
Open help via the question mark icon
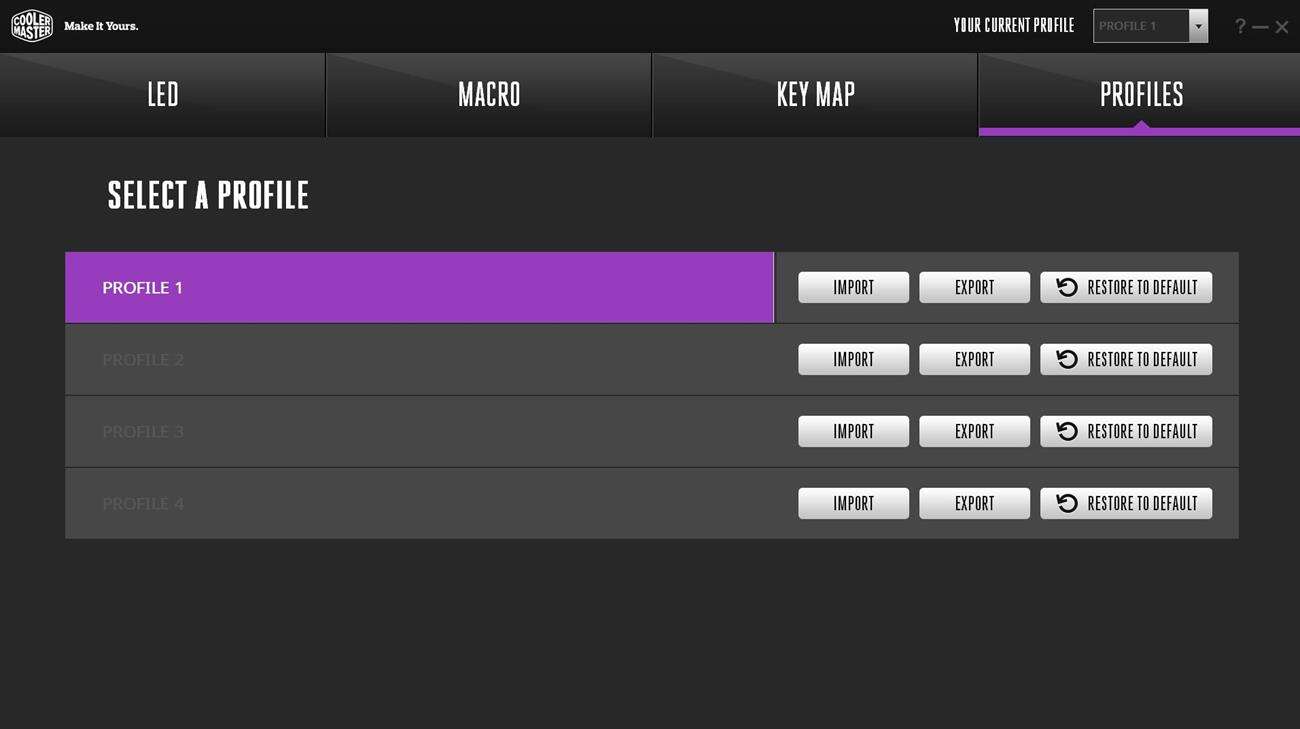[x=1240, y=26]
